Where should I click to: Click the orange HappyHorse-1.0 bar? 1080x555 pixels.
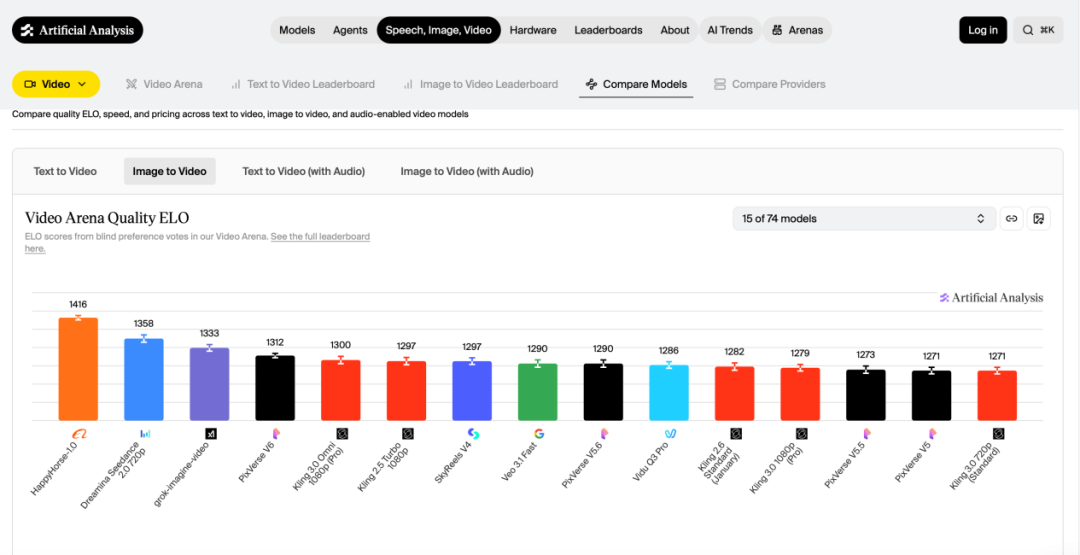(78, 368)
